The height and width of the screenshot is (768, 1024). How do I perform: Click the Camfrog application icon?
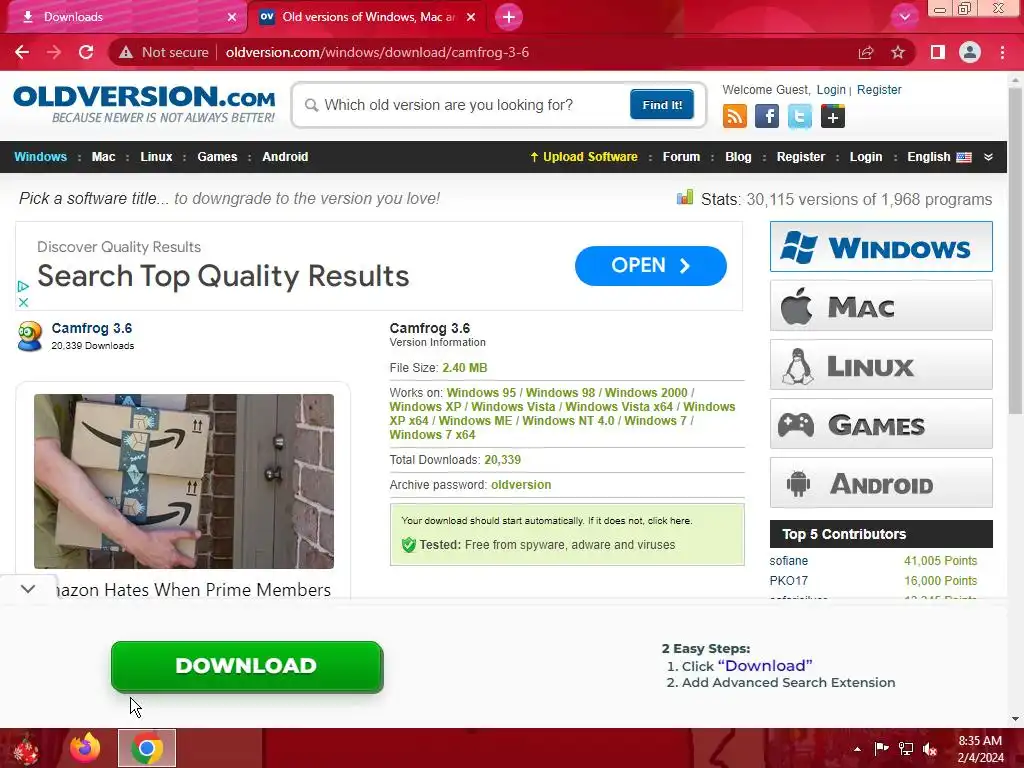29,336
